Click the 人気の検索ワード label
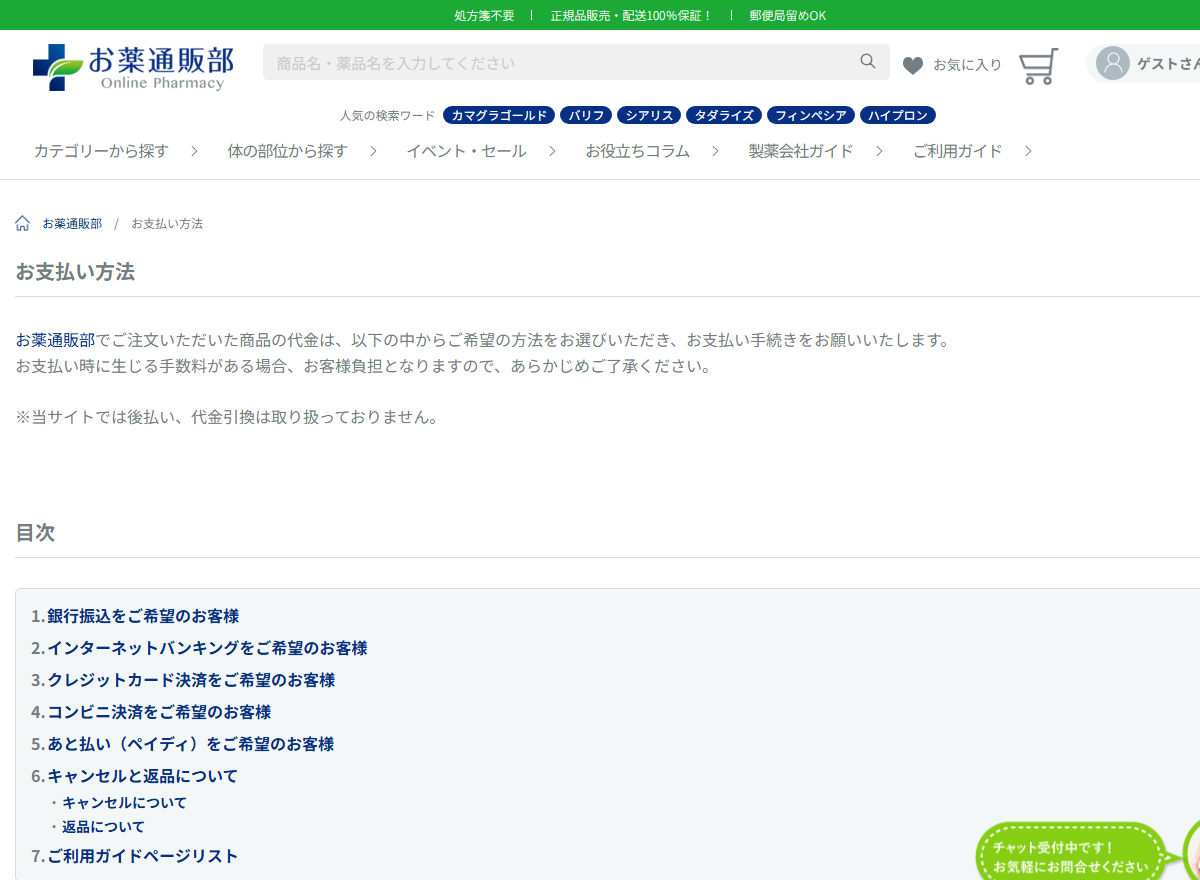 (387, 115)
